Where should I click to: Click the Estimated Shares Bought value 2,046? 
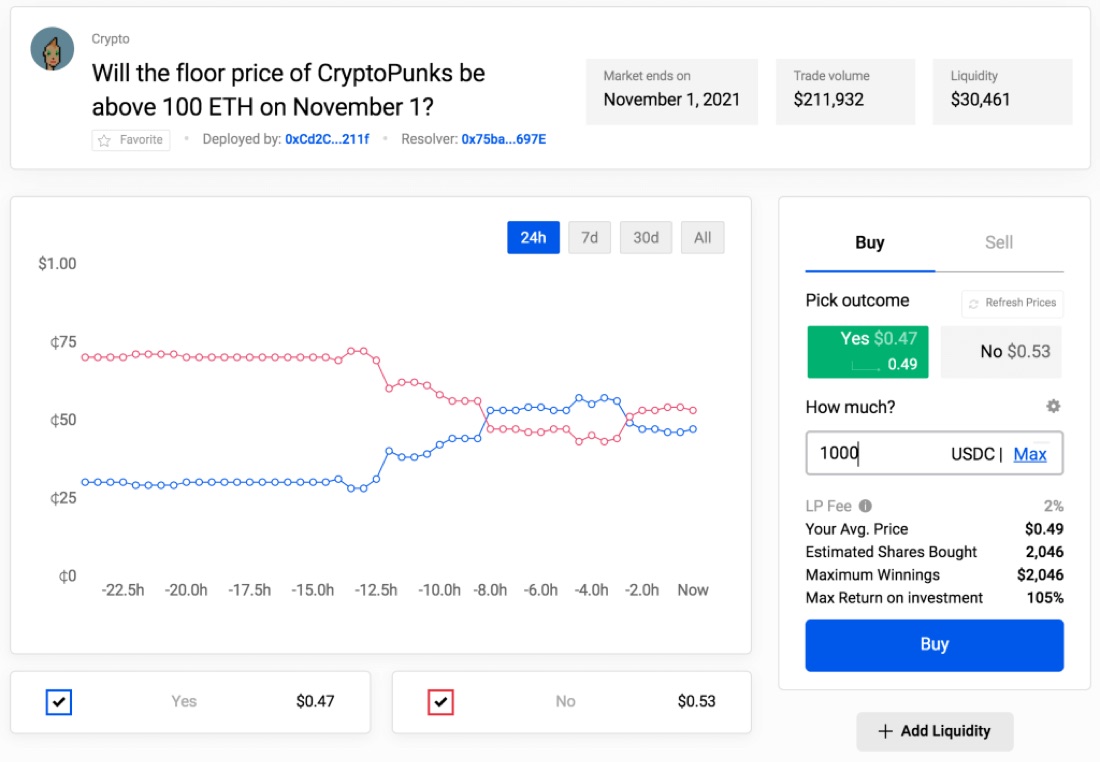click(1044, 552)
